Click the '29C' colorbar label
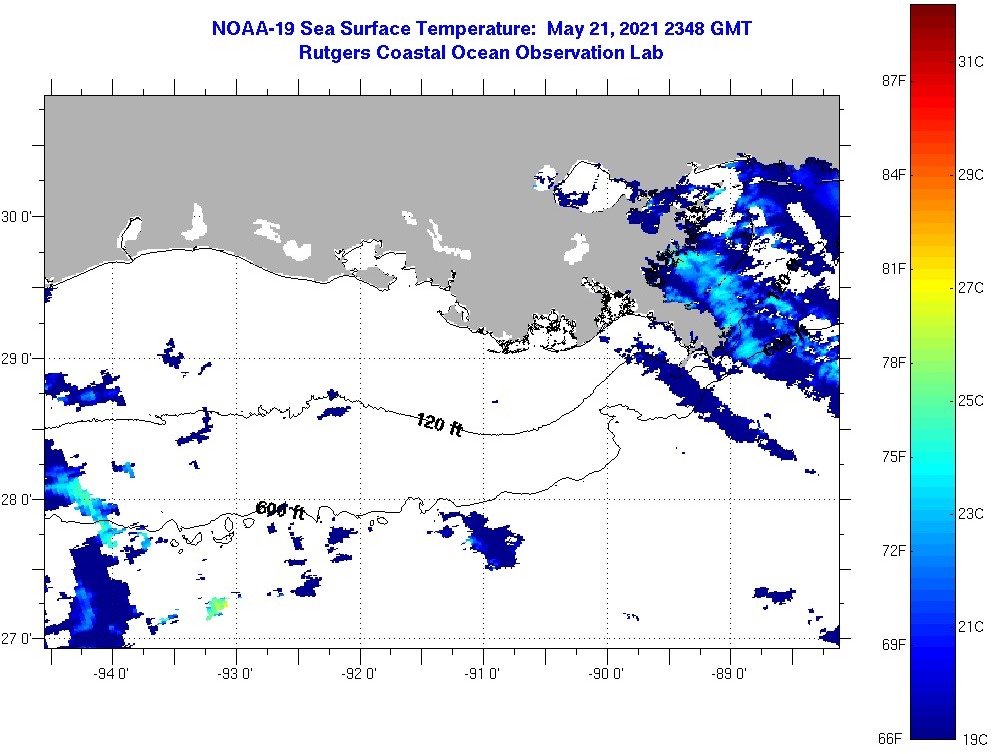Screen dimensions: 992x754 [971, 175]
